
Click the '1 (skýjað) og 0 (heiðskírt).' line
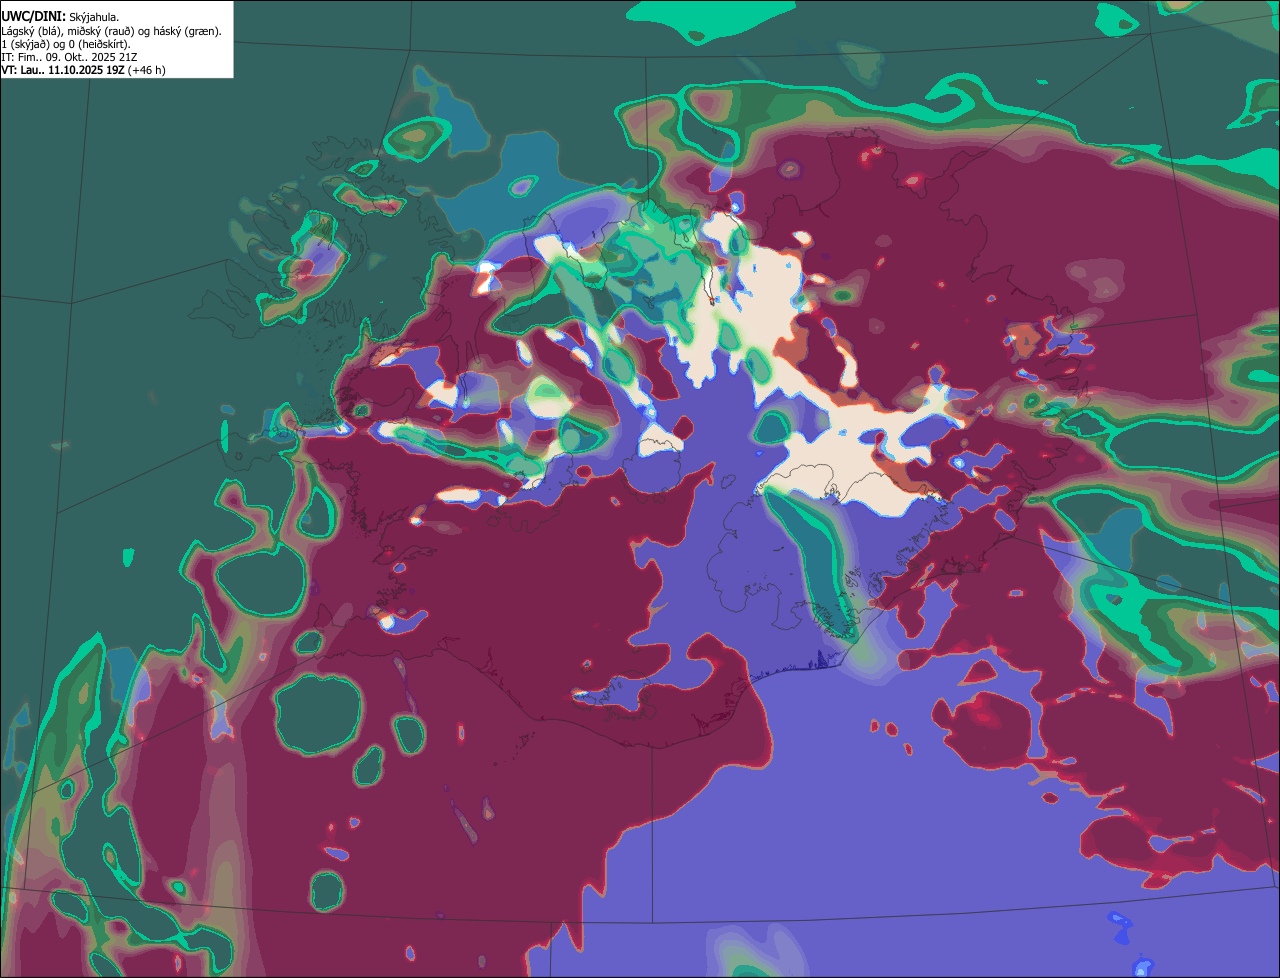tap(66, 44)
